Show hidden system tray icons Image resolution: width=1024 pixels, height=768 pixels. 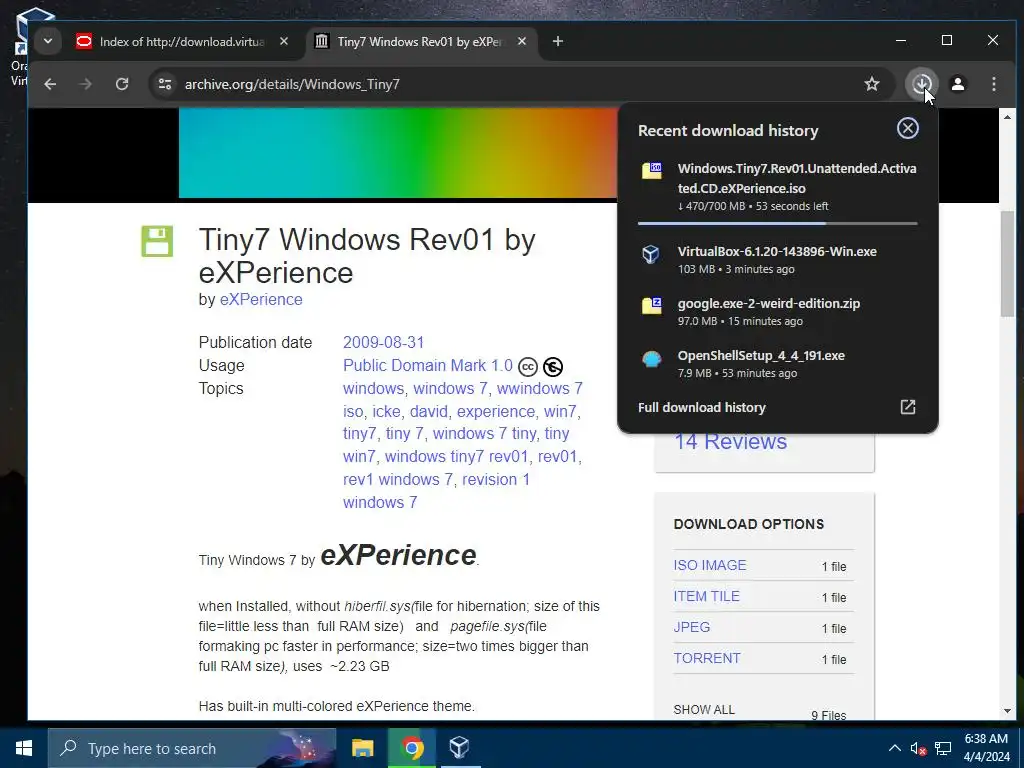click(x=895, y=748)
